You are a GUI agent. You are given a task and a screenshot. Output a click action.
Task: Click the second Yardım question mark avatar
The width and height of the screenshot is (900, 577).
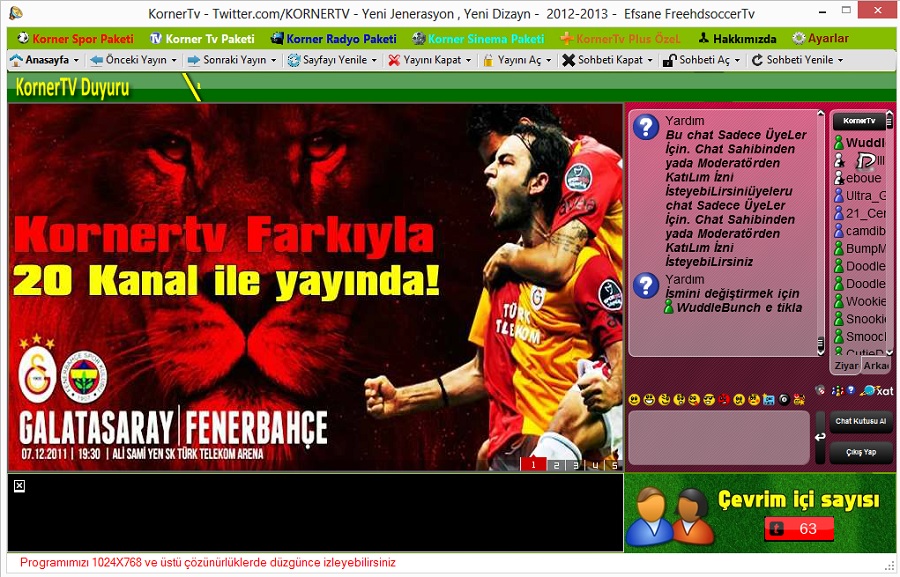646,285
